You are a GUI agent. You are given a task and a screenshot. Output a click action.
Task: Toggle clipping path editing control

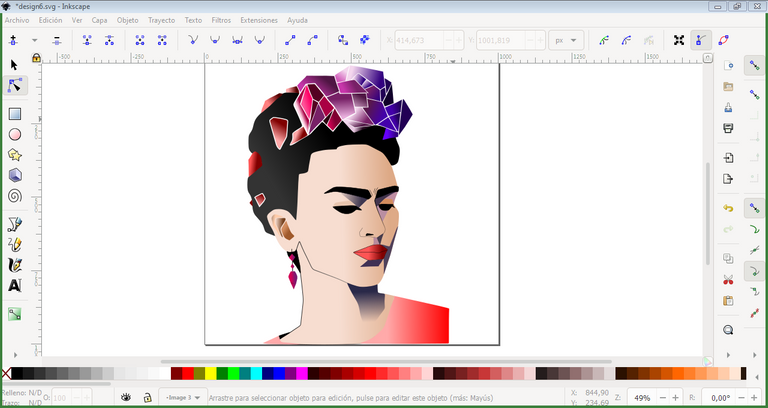click(604, 40)
